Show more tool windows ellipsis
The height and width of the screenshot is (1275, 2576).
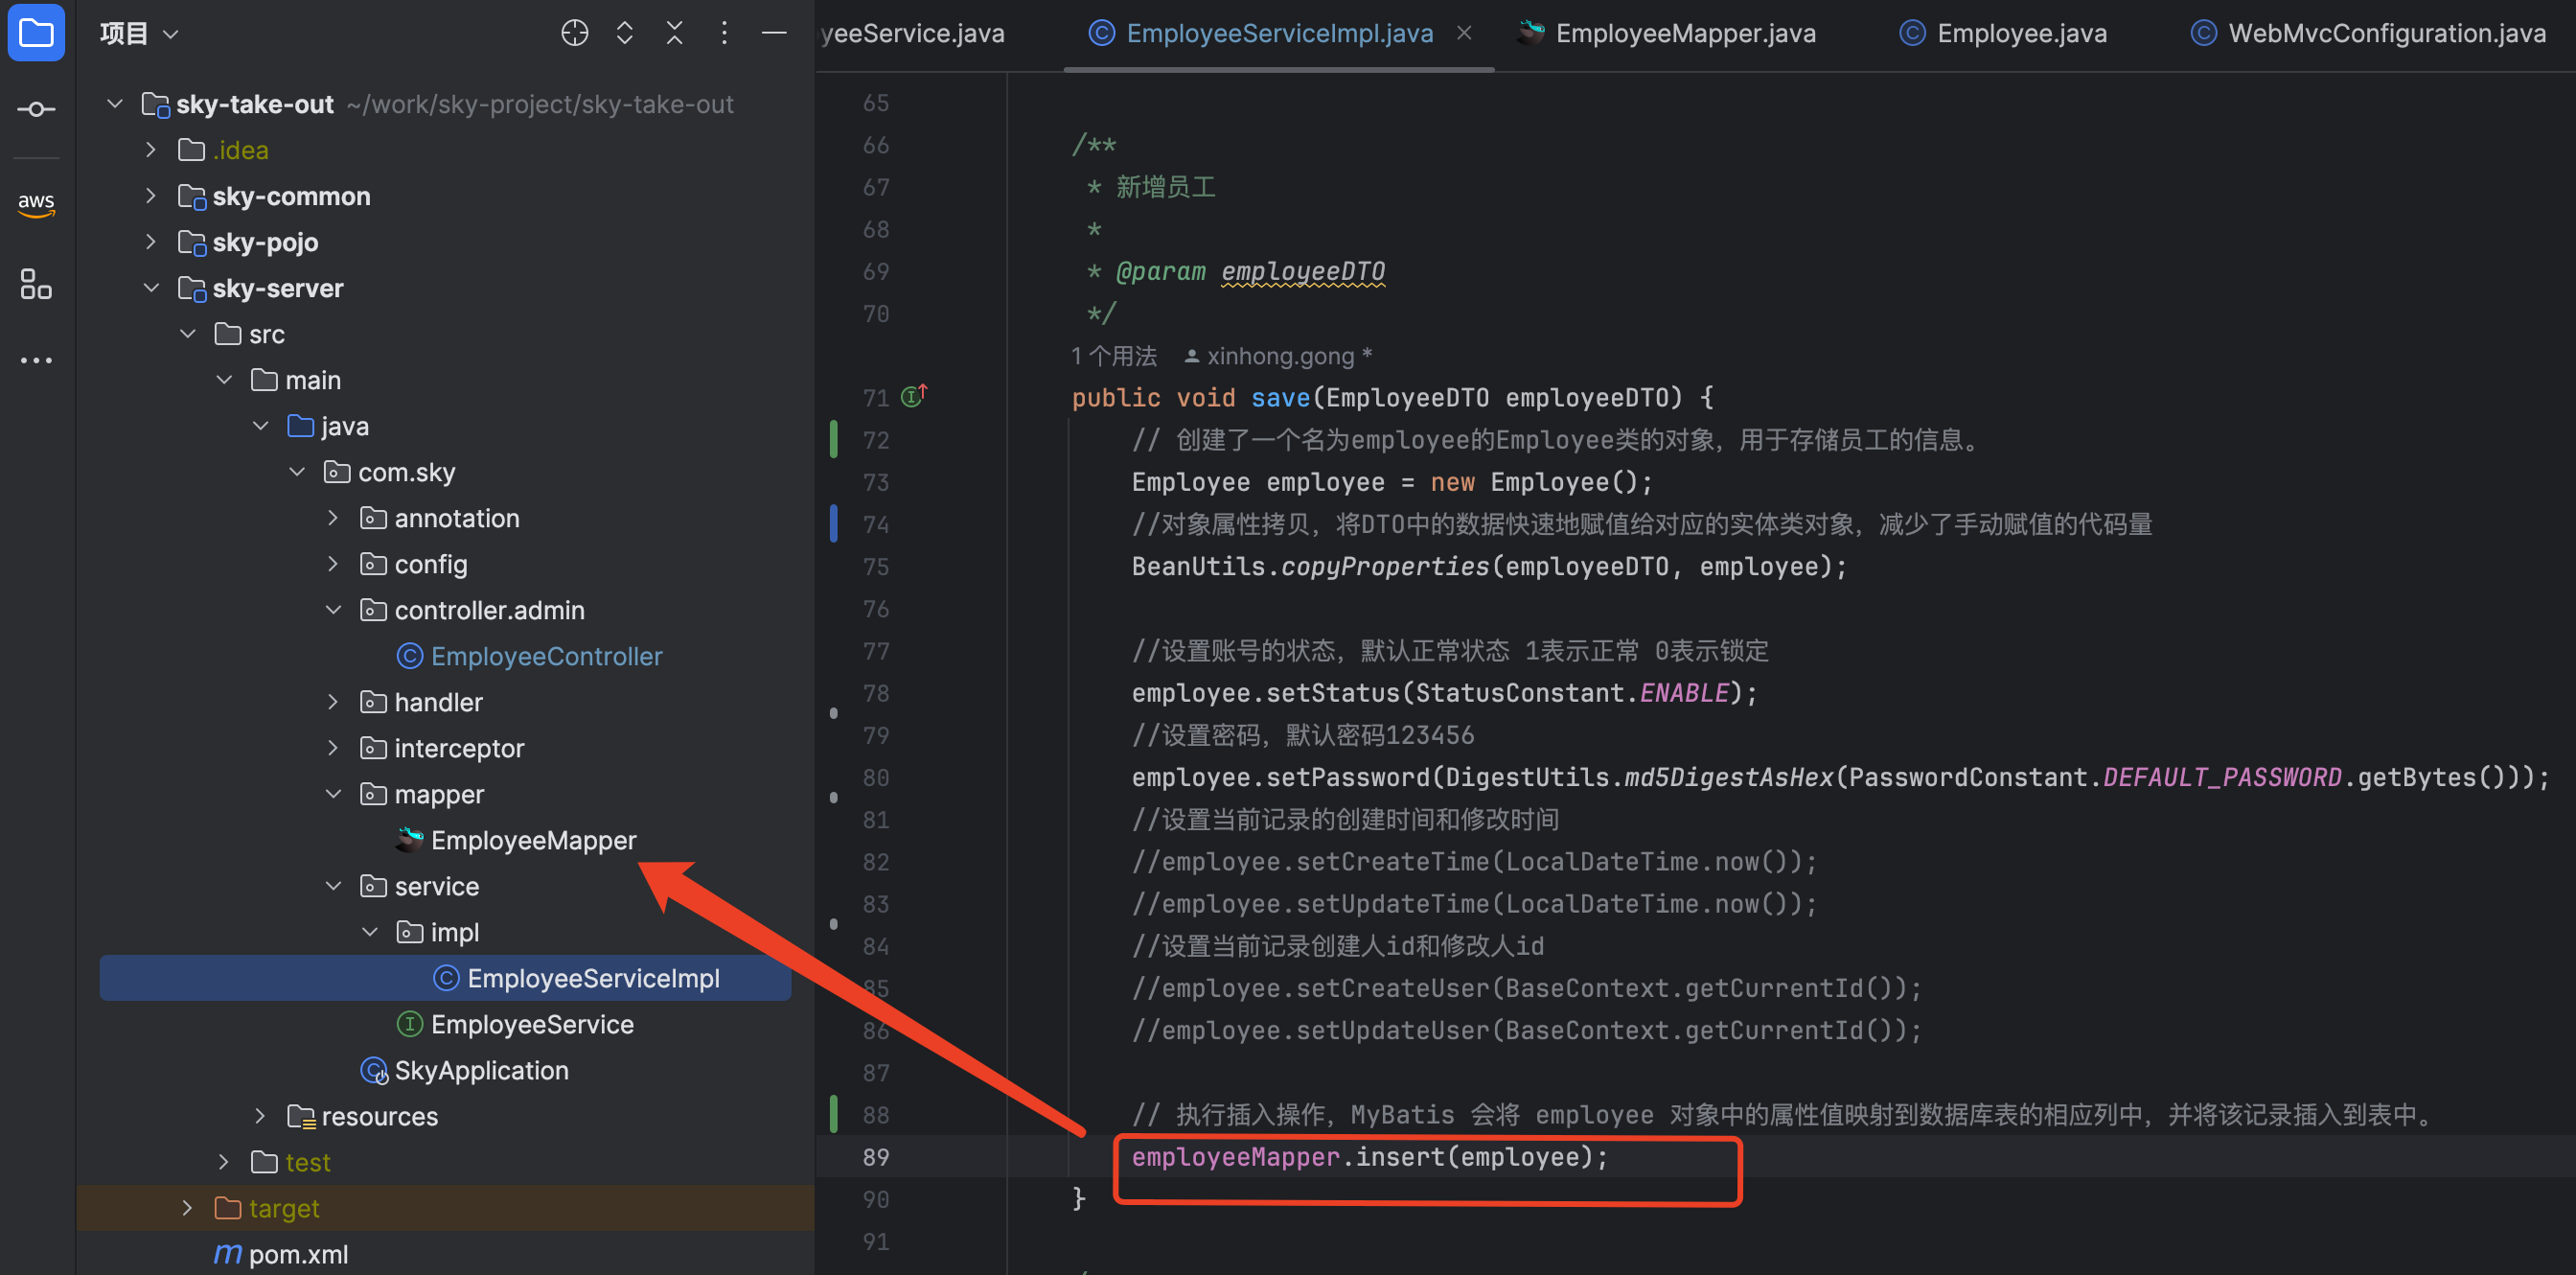36,360
